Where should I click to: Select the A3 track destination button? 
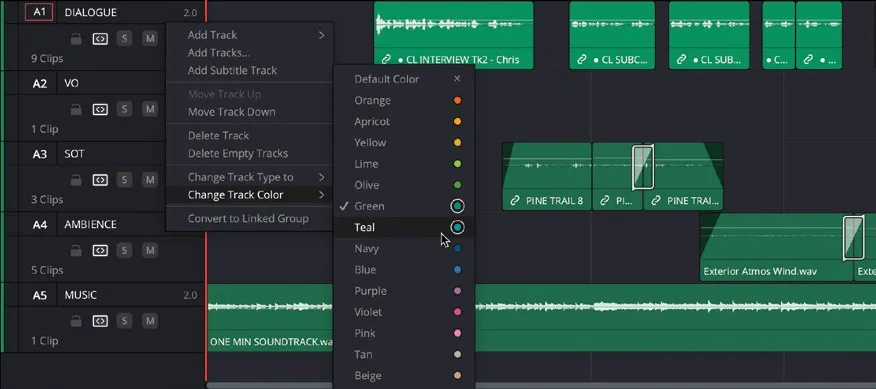39,154
